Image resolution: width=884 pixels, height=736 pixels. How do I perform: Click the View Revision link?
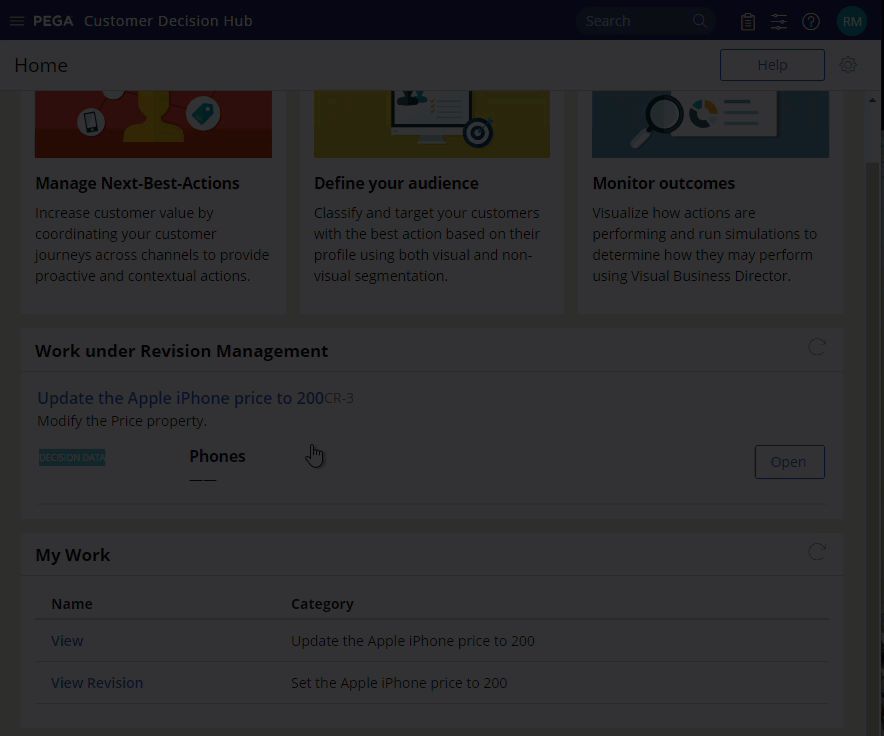coord(97,683)
